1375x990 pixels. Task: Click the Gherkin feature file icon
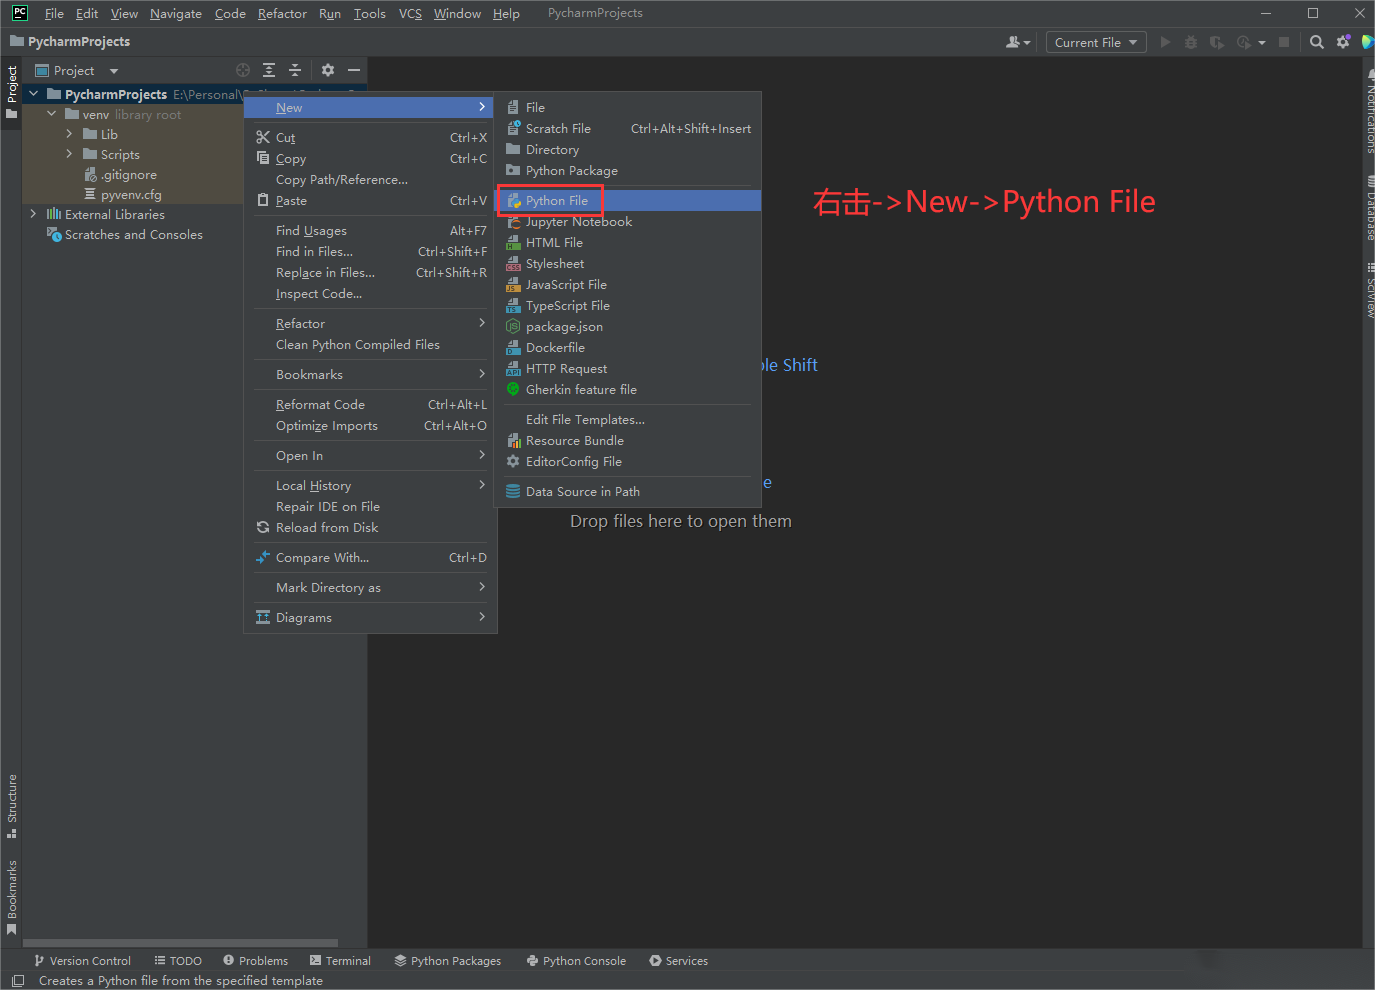coord(513,389)
